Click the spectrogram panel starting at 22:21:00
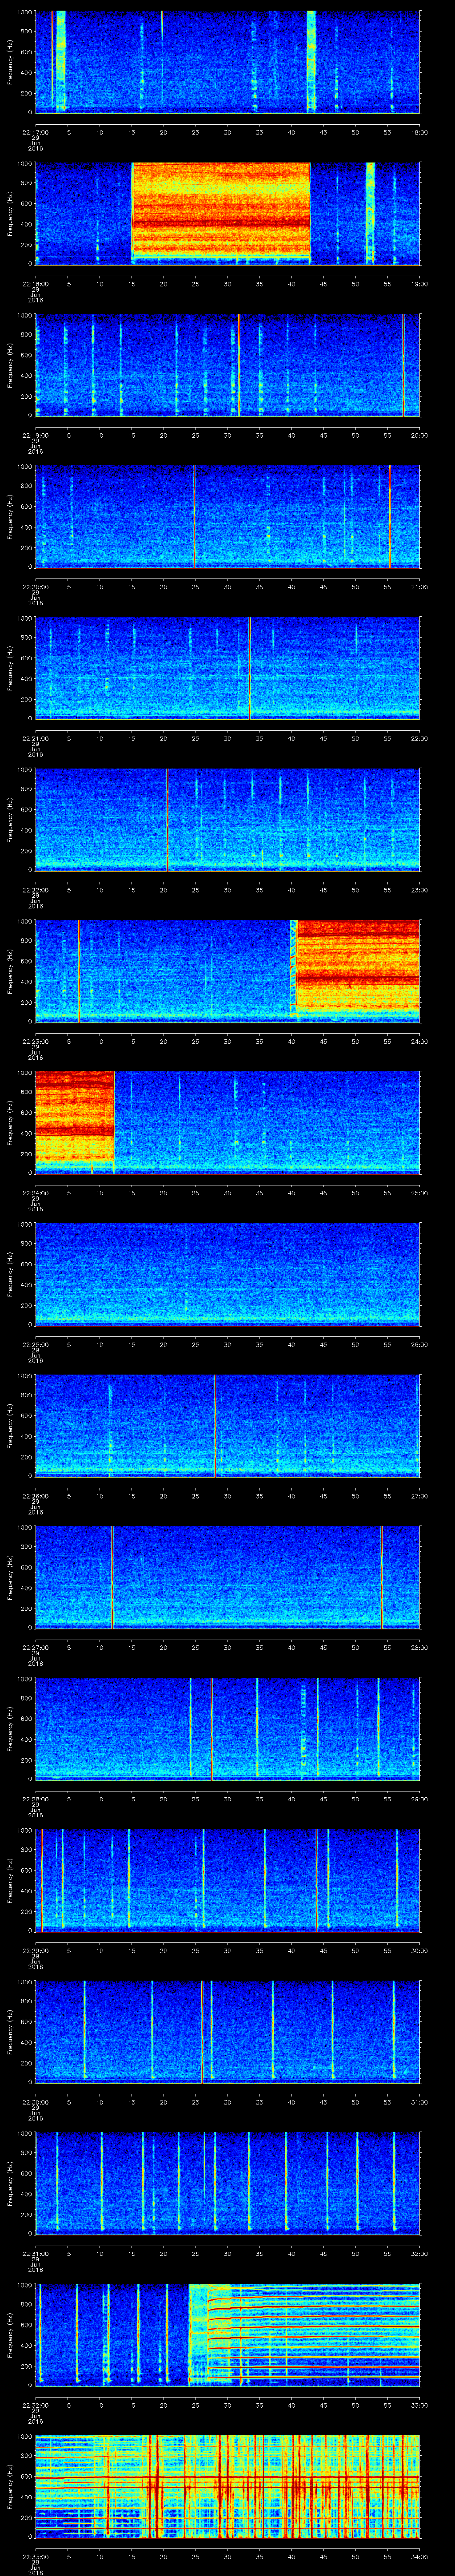 pos(228,668)
